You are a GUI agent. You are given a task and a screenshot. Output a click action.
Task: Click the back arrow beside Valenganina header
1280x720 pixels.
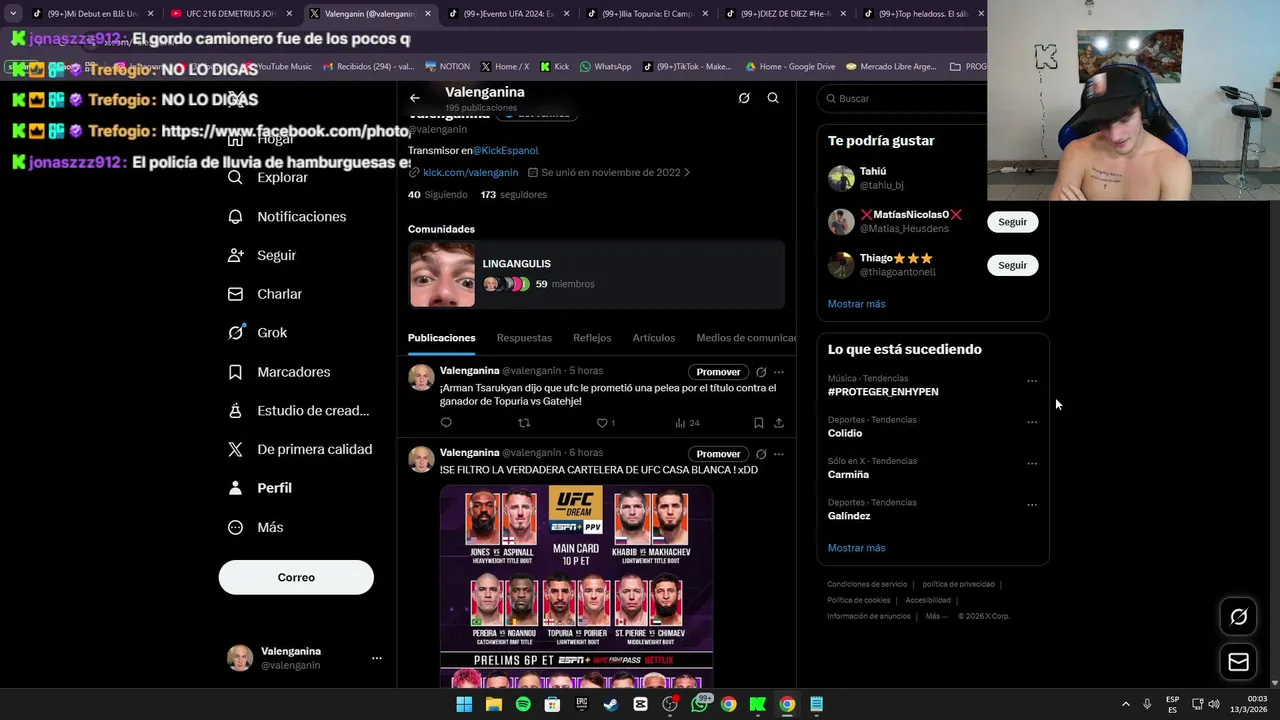(415, 98)
